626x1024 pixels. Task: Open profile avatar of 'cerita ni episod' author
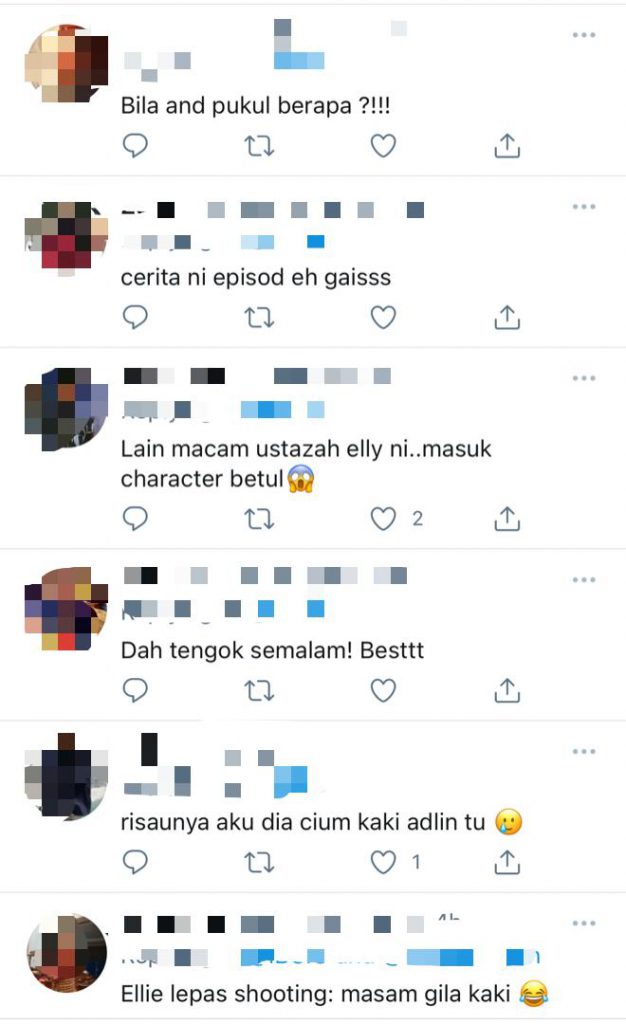(66, 239)
